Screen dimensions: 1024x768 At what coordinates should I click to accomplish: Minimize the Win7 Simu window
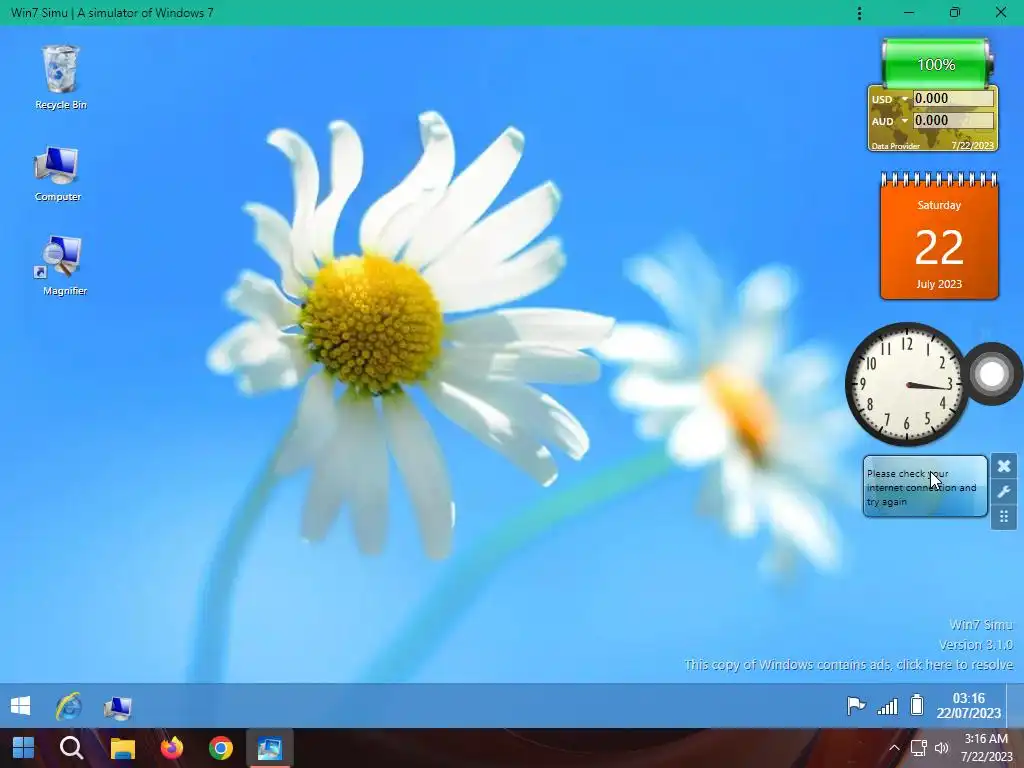coord(909,13)
